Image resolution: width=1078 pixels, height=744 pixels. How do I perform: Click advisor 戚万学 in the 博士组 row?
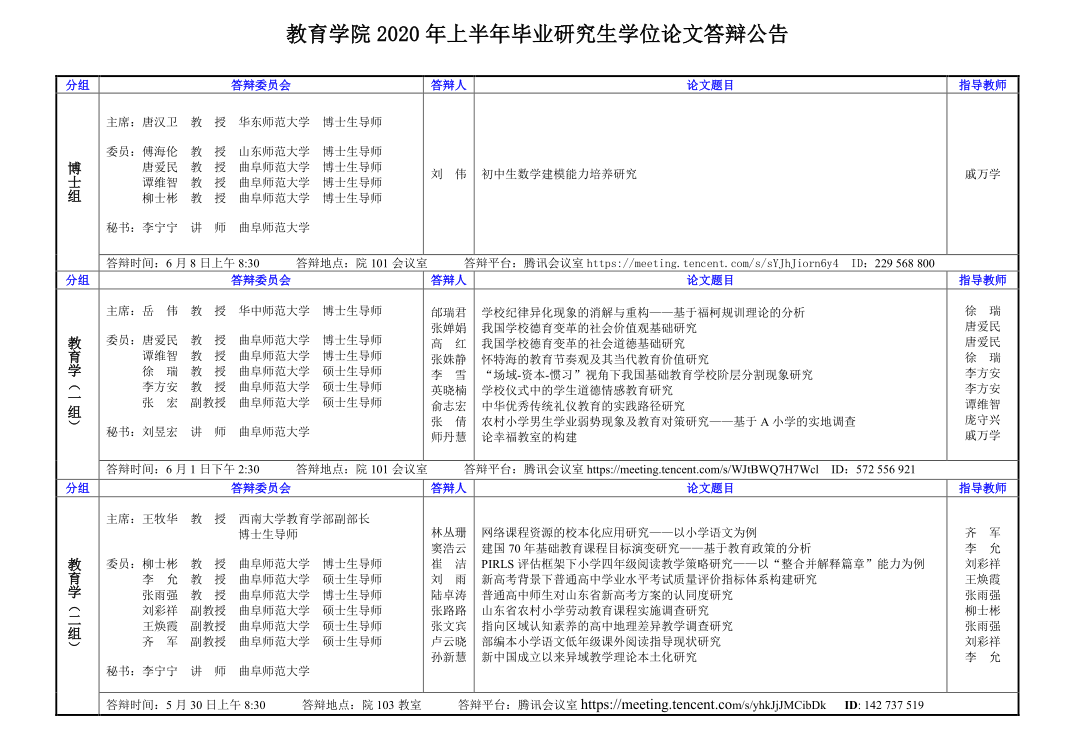click(x=982, y=174)
